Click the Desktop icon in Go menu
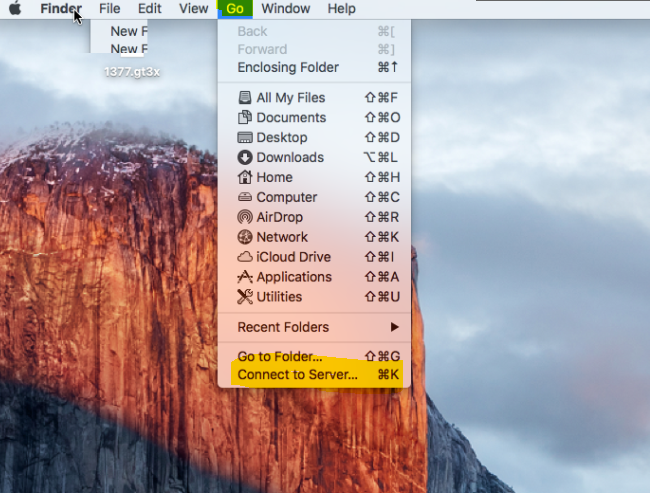The image size is (652, 494). 244,137
